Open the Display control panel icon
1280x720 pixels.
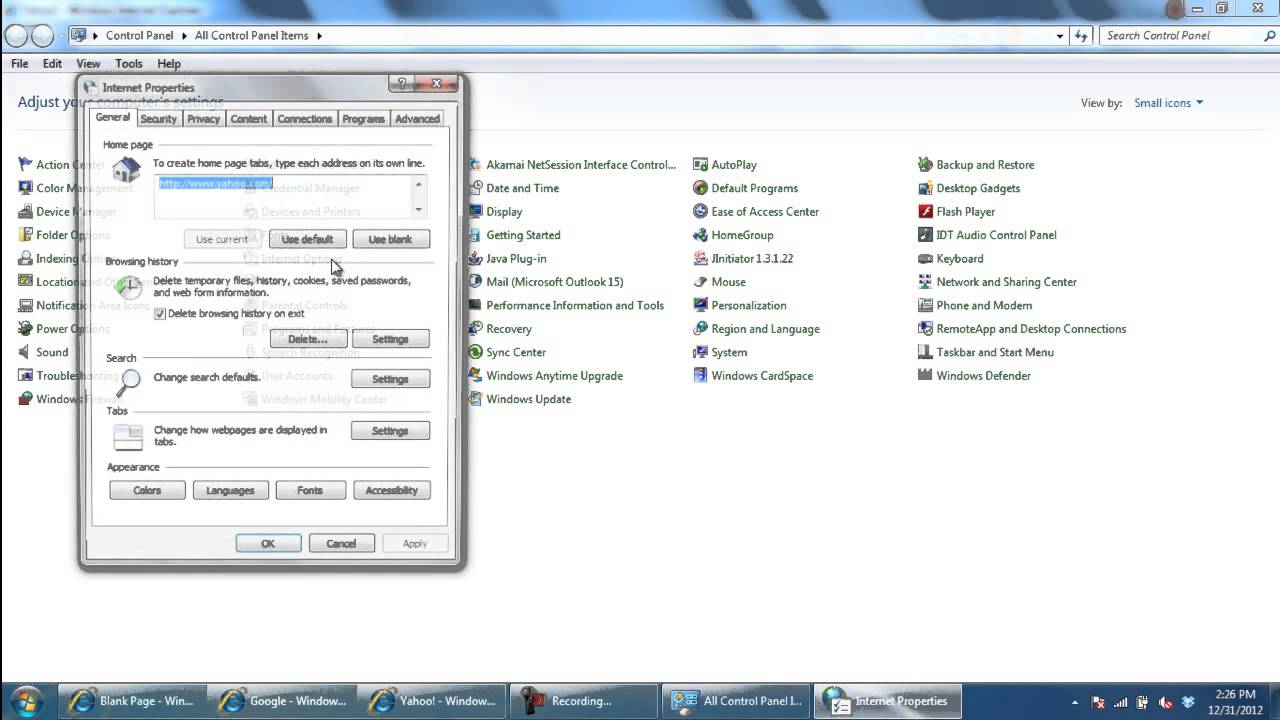click(496, 212)
